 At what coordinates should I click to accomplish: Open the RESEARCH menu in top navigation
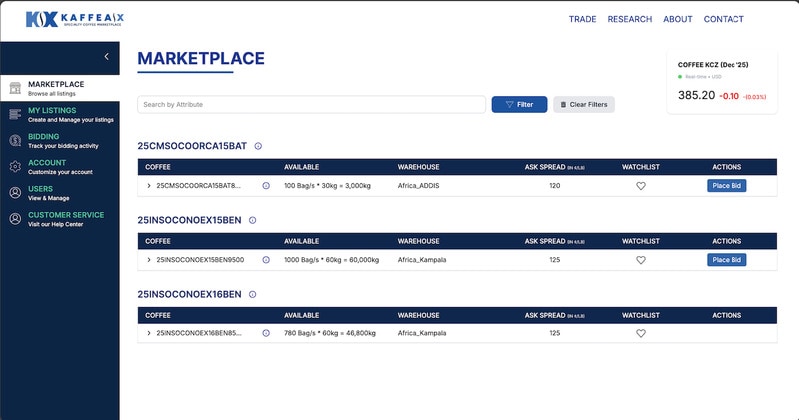(x=629, y=19)
